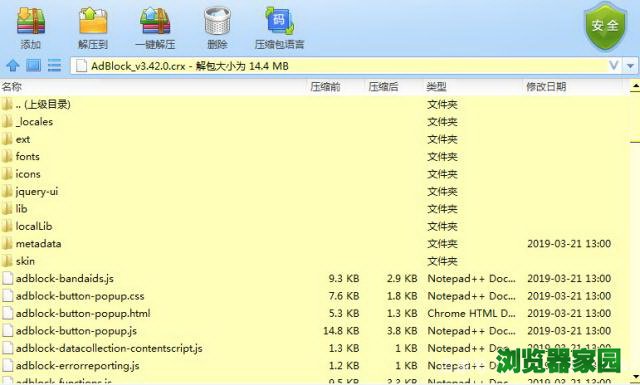Open archive language (压缩包语言) tool
640x385 pixels.
click(x=280, y=21)
